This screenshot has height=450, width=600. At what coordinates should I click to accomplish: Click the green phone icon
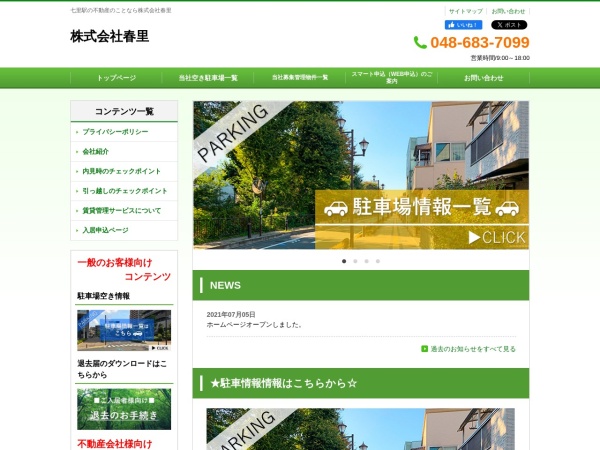420,42
